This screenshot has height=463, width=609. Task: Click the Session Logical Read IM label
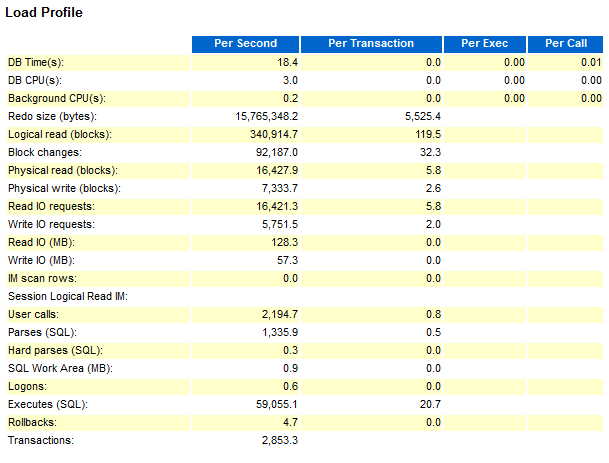click(68, 296)
